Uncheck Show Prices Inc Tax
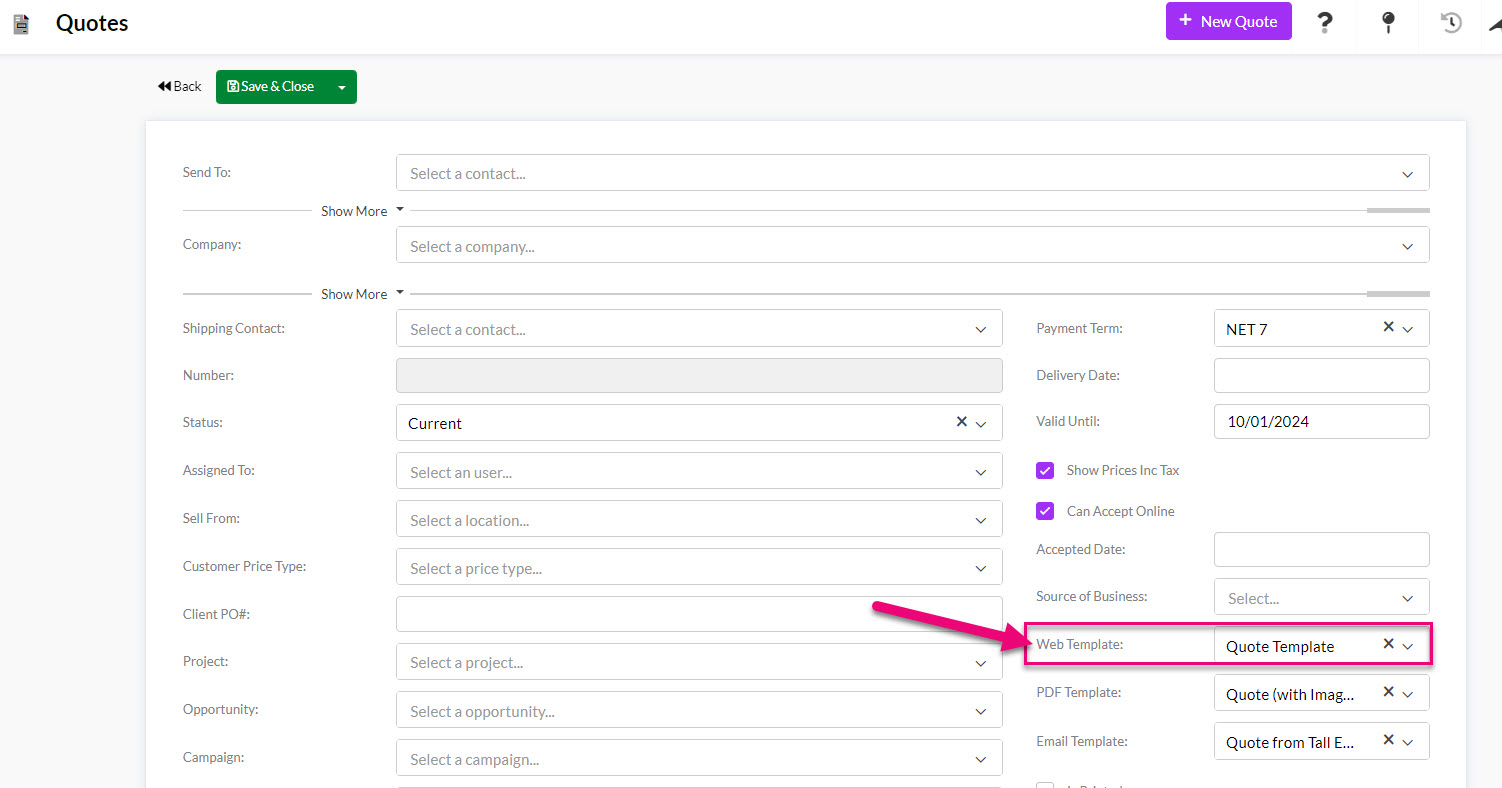Viewport: 1502px width, 788px height. [1045, 470]
